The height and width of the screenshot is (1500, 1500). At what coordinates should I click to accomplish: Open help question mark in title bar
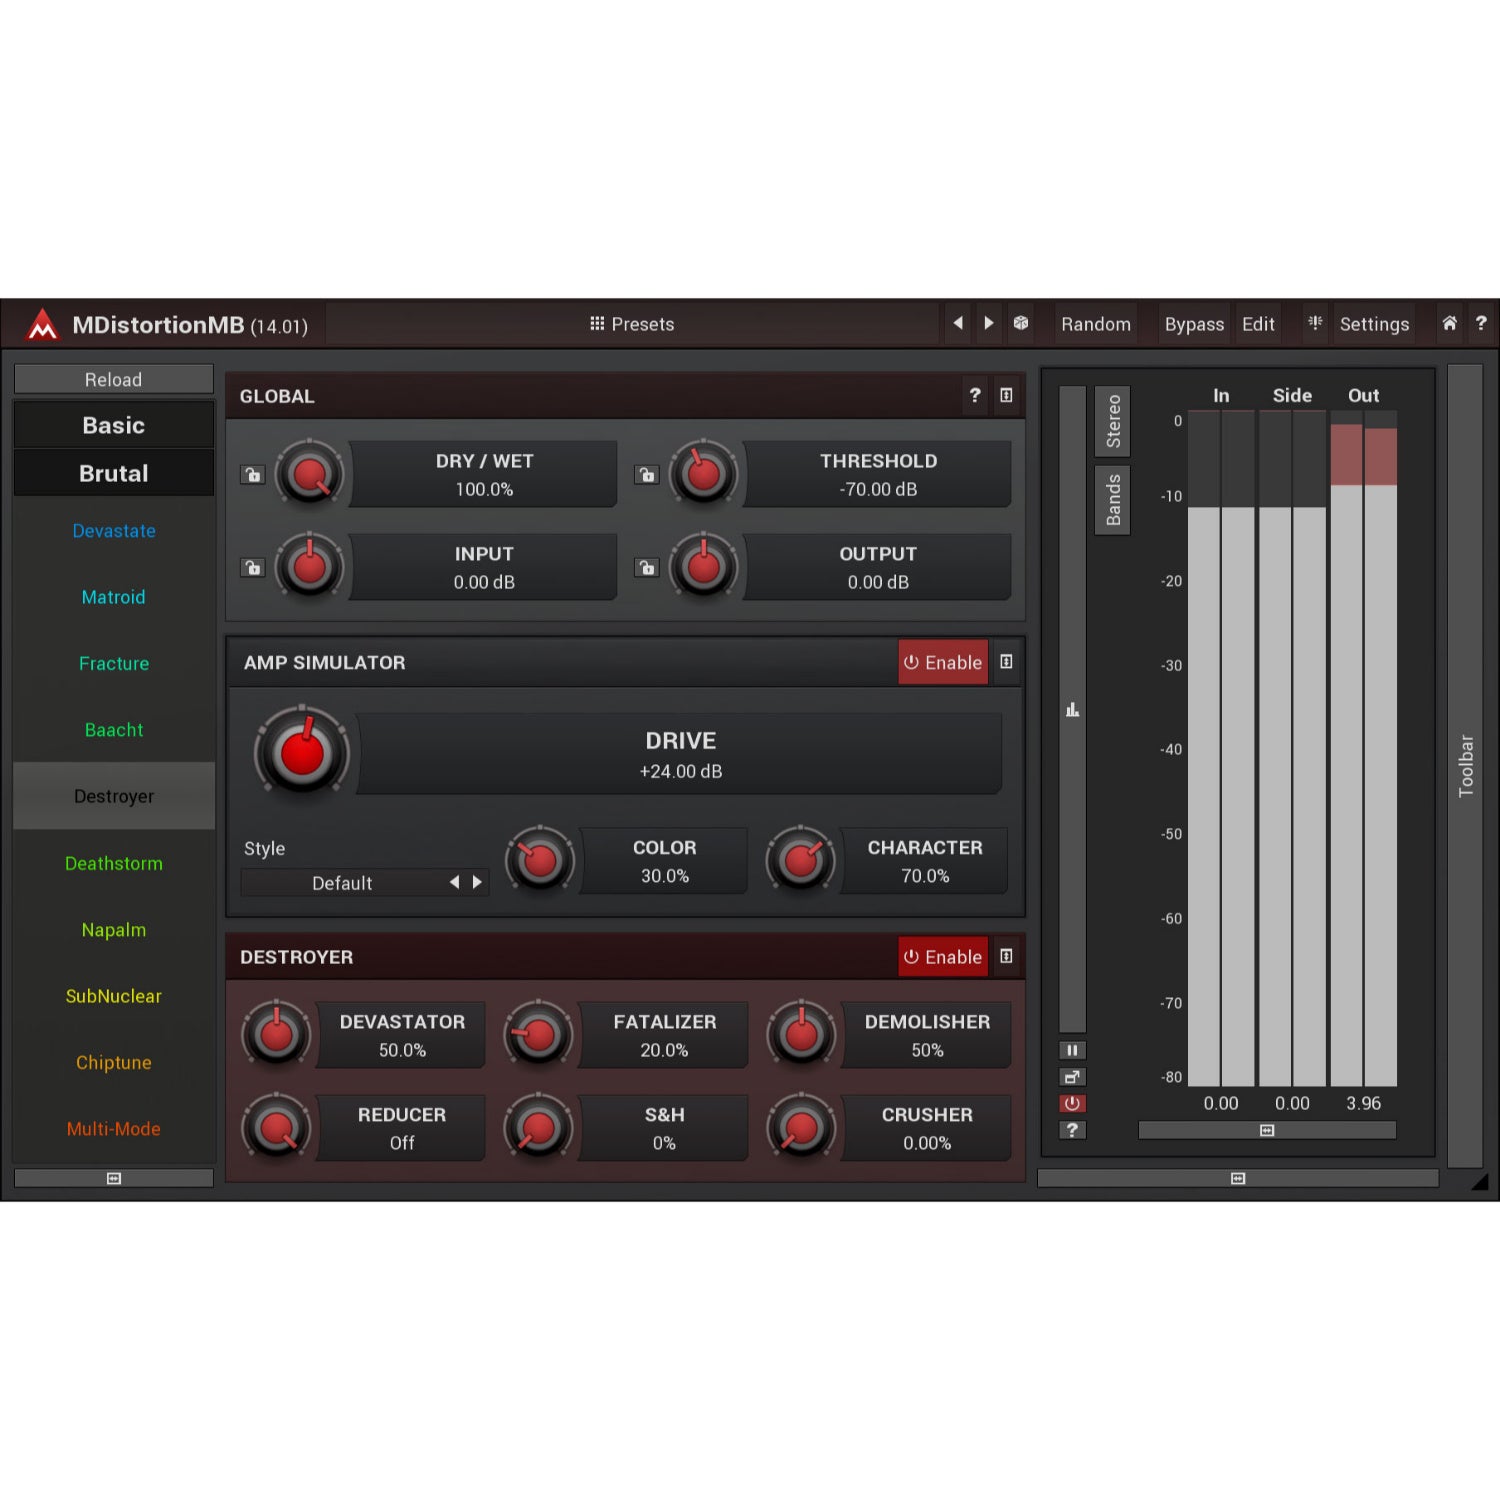(x=1481, y=323)
